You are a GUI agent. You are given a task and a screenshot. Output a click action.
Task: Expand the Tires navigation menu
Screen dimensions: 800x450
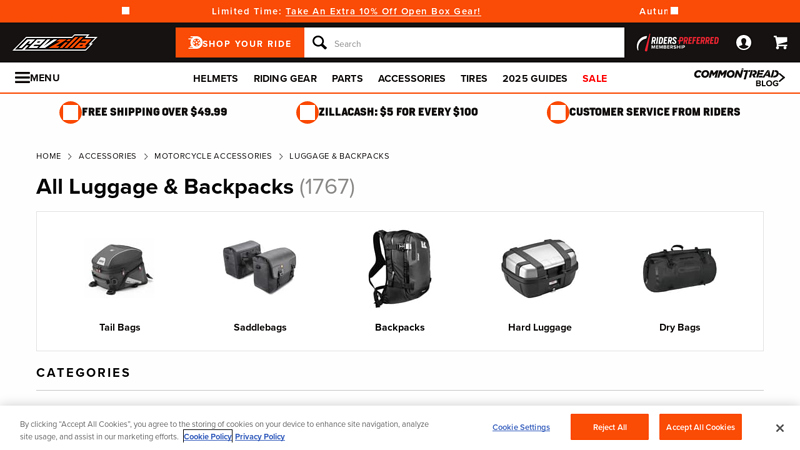(473, 79)
